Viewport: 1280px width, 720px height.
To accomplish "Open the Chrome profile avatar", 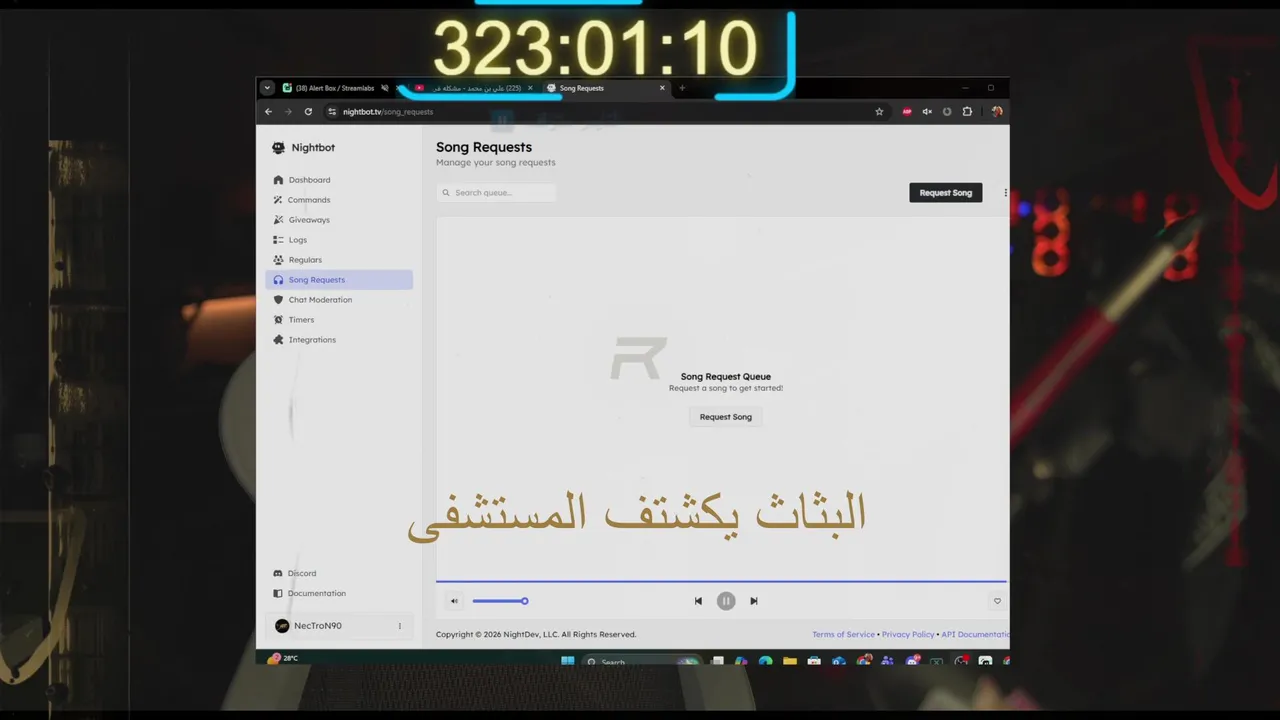I will coord(996,112).
